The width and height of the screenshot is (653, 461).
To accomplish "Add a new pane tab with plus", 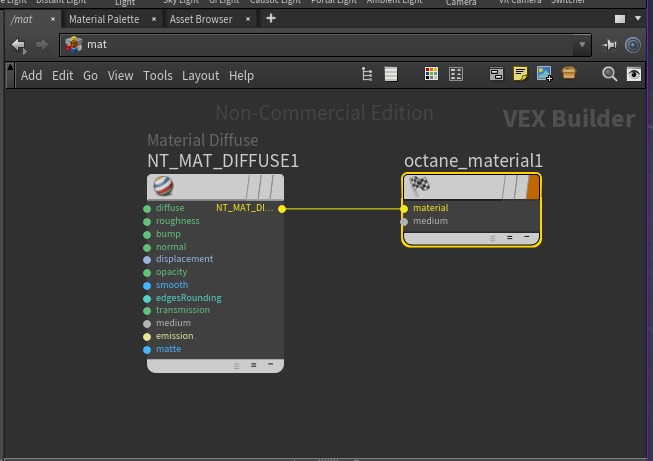I will 271,18.
